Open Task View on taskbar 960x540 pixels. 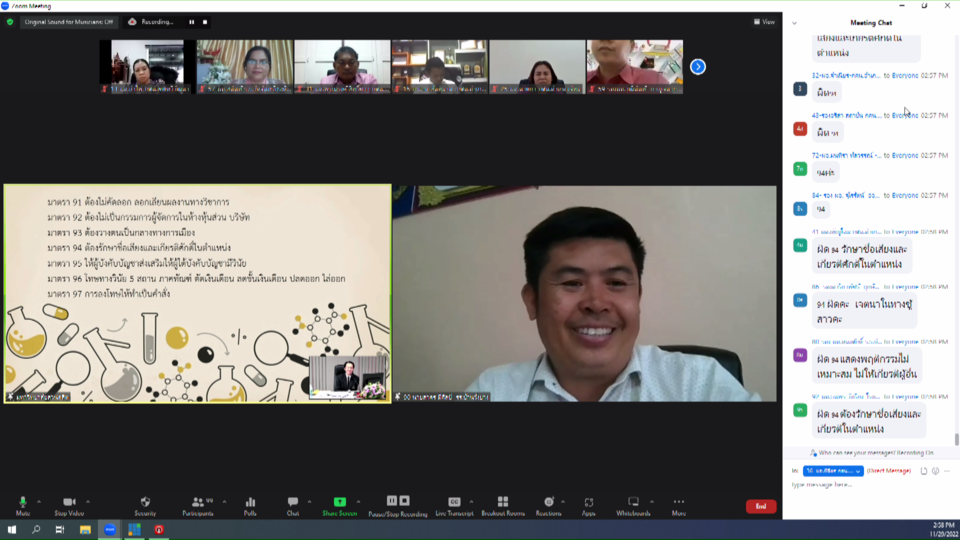(x=60, y=530)
